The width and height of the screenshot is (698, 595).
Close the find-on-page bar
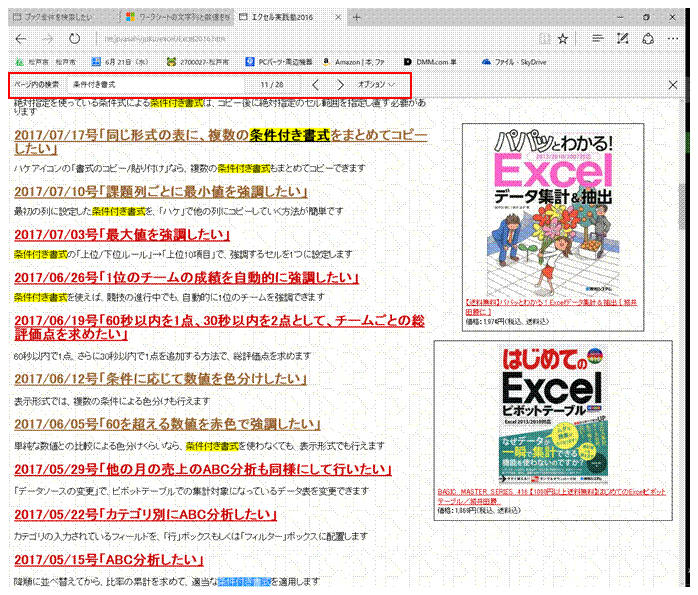point(673,85)
